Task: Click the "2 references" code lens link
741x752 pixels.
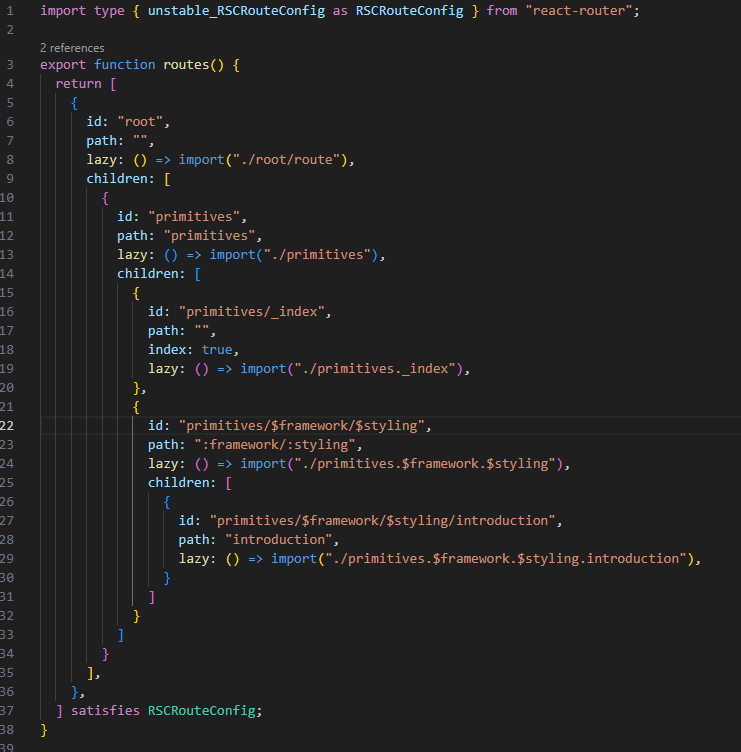Action: point(72,48)
